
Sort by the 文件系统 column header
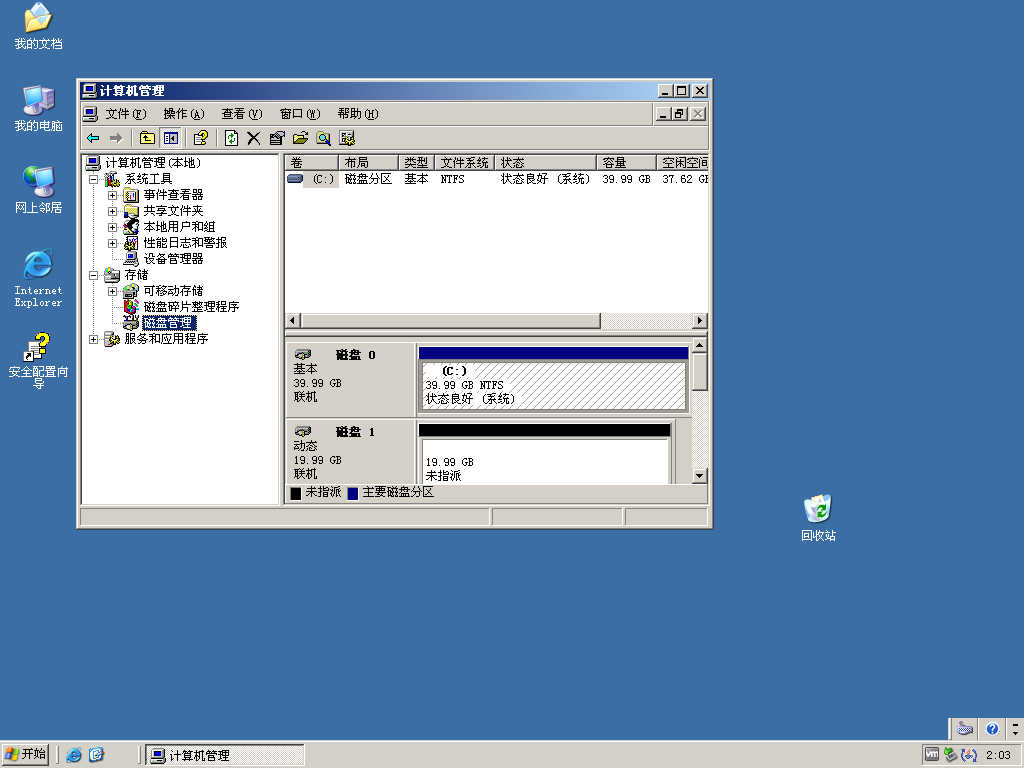tap(465, 163)
